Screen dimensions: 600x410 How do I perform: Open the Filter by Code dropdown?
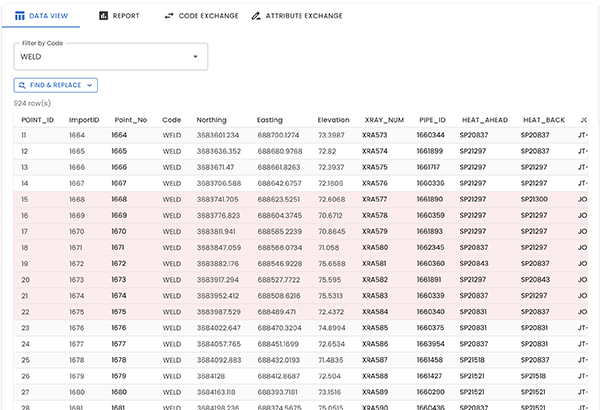[x=111, y=57]
